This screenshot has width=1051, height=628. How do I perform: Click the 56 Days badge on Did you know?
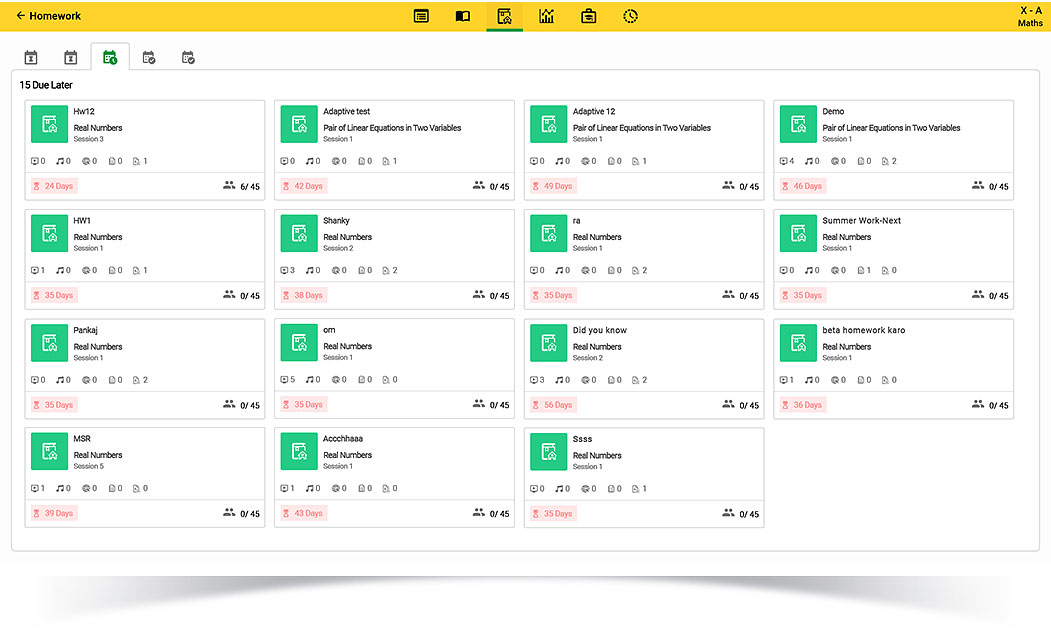tap(553, 405)
